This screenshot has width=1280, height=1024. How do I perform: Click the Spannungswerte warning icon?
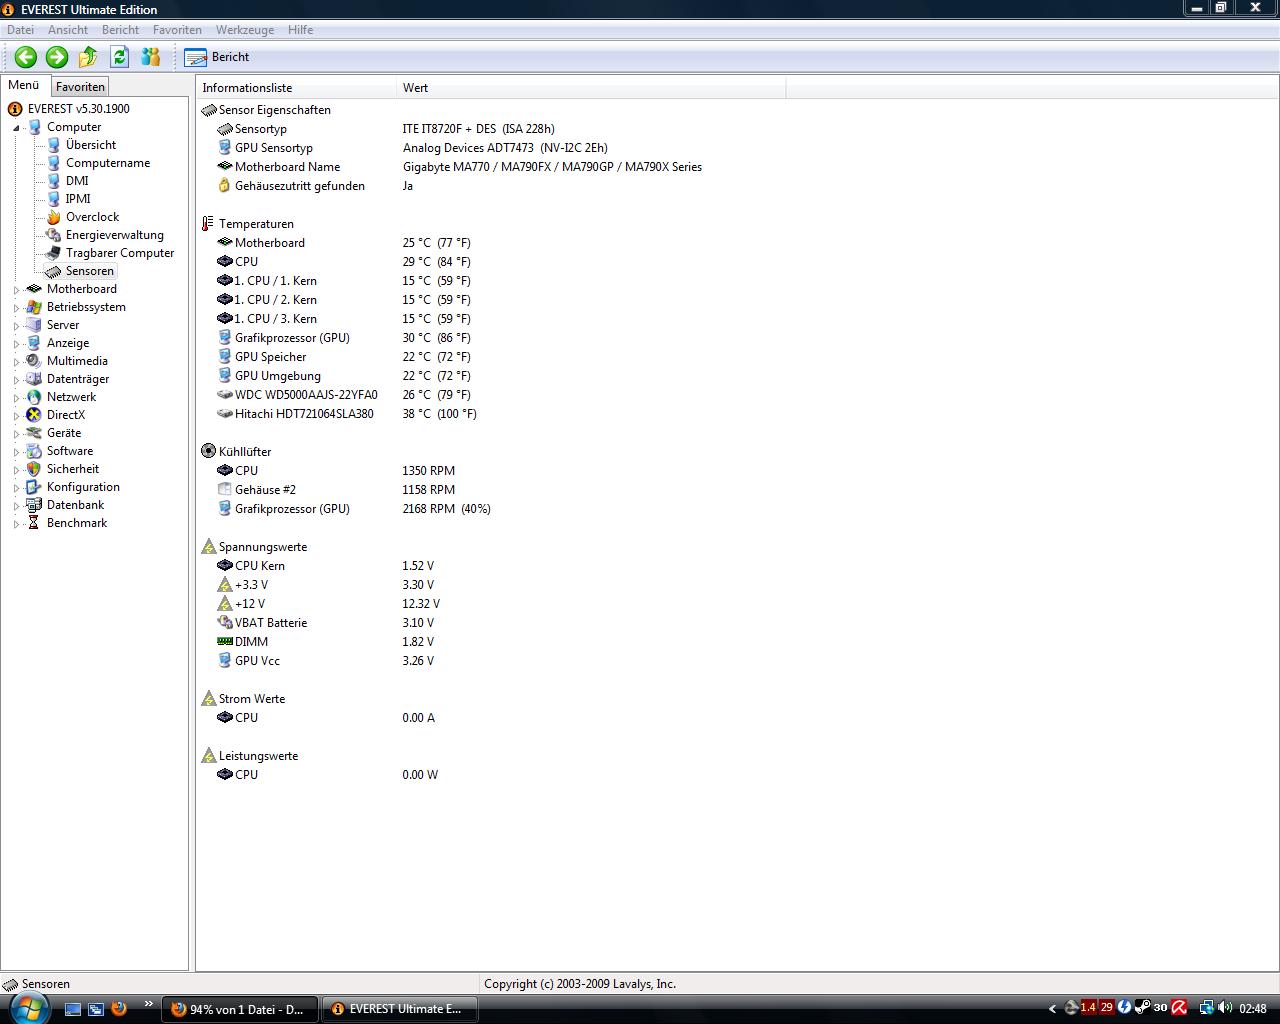point(208,547)
